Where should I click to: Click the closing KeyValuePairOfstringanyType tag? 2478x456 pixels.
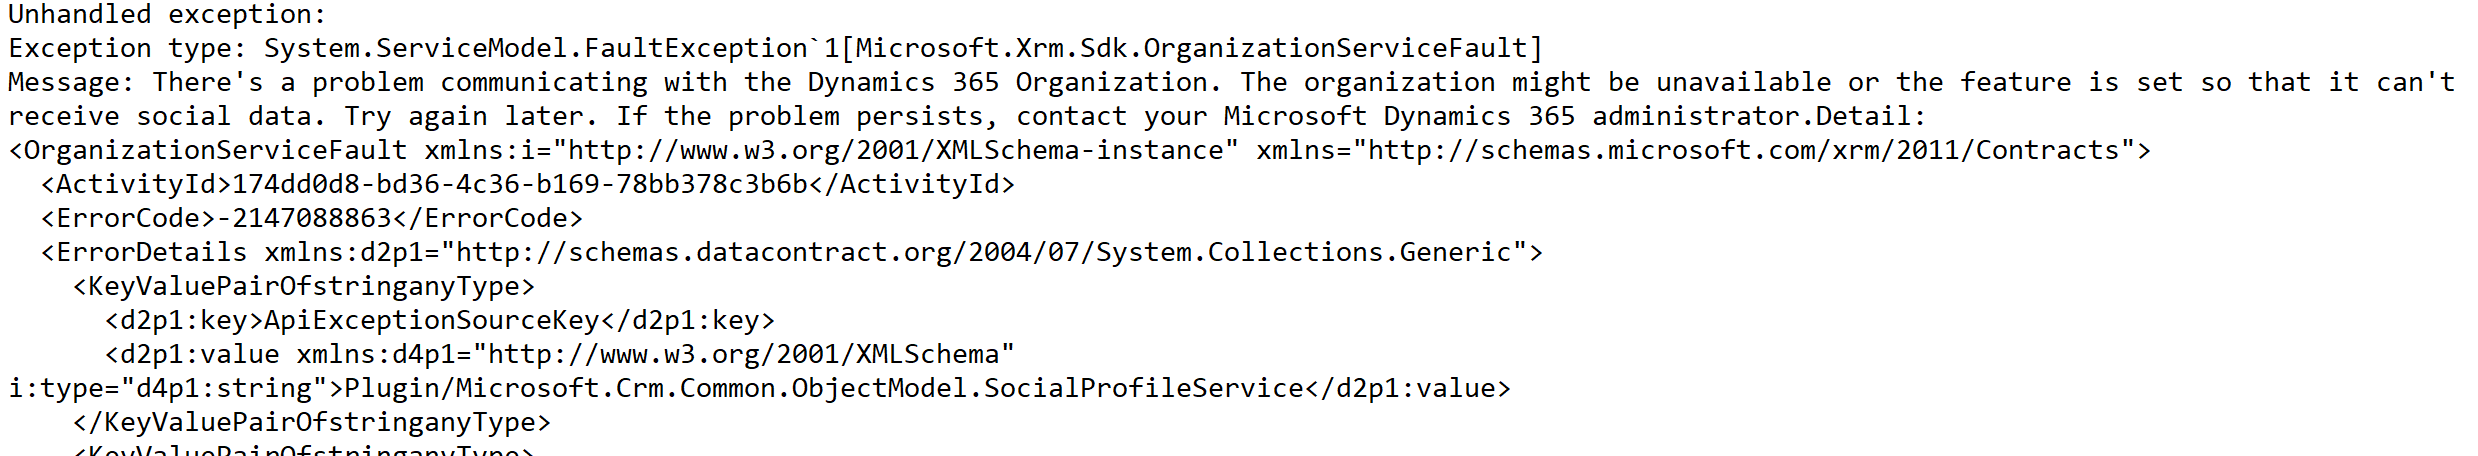(311, 422)
